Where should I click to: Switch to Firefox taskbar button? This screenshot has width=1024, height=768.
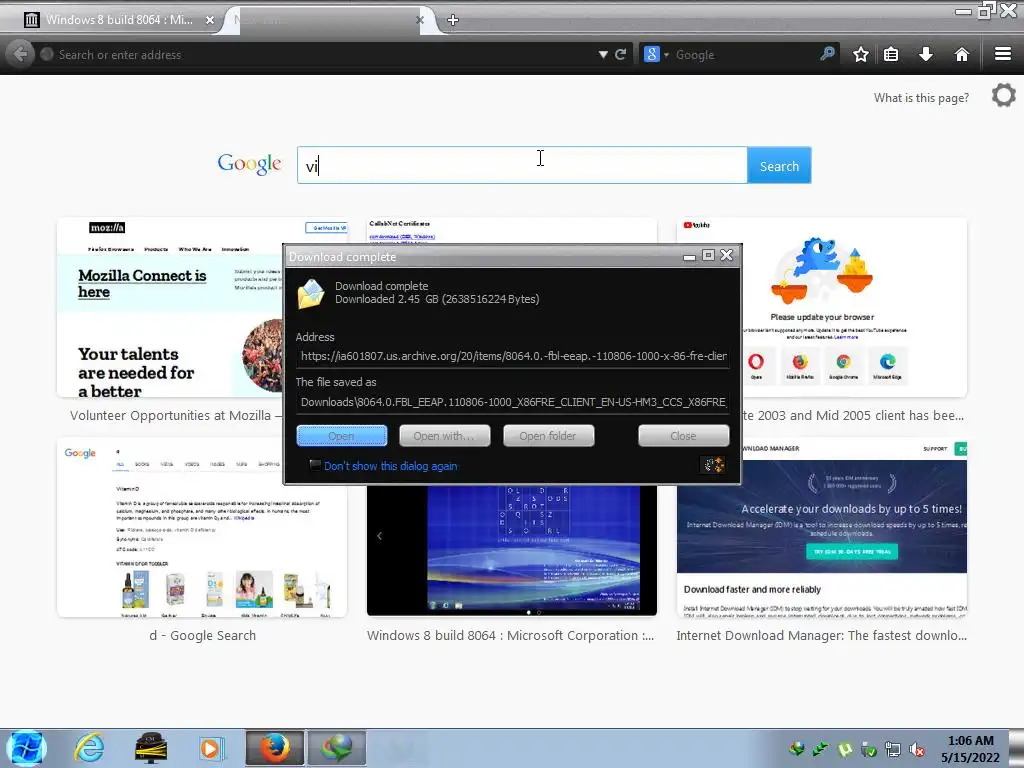coord(274,748)
